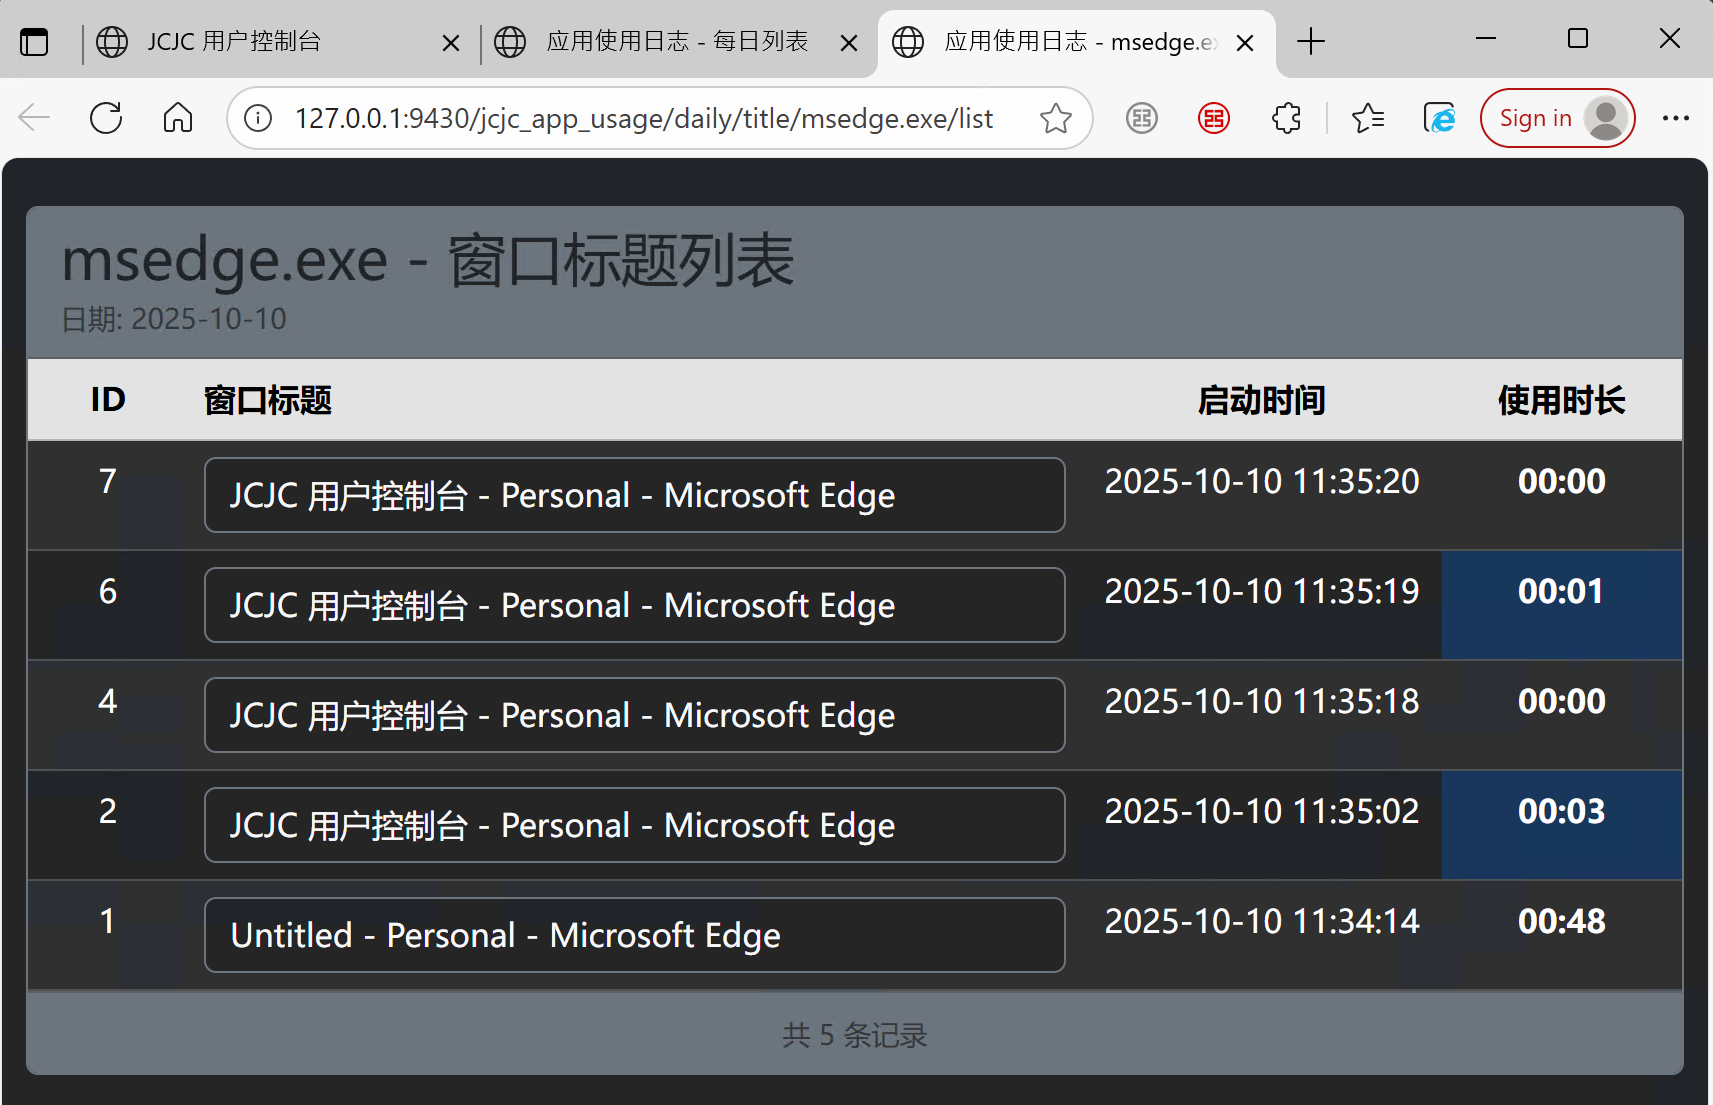The width and height of the screenshot is (1713, 1105).
Task: Minimize the Edge browser window
Action: pos(1486,39)
